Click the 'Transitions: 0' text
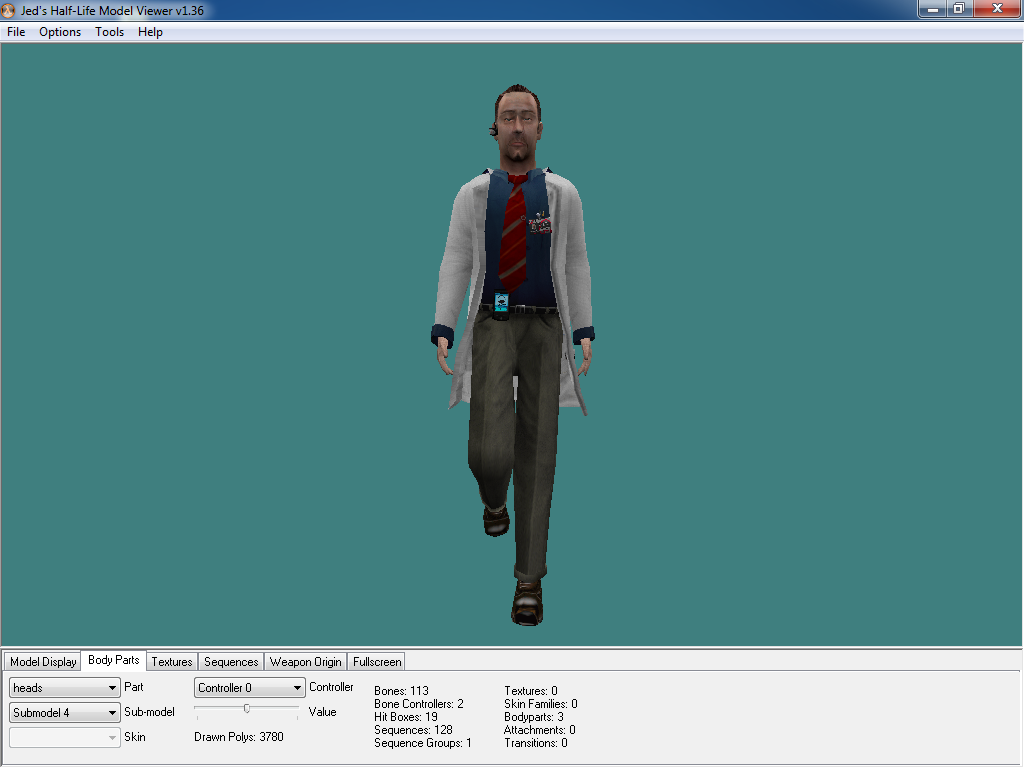This screenshot has height=768, width=1024. 536,743
